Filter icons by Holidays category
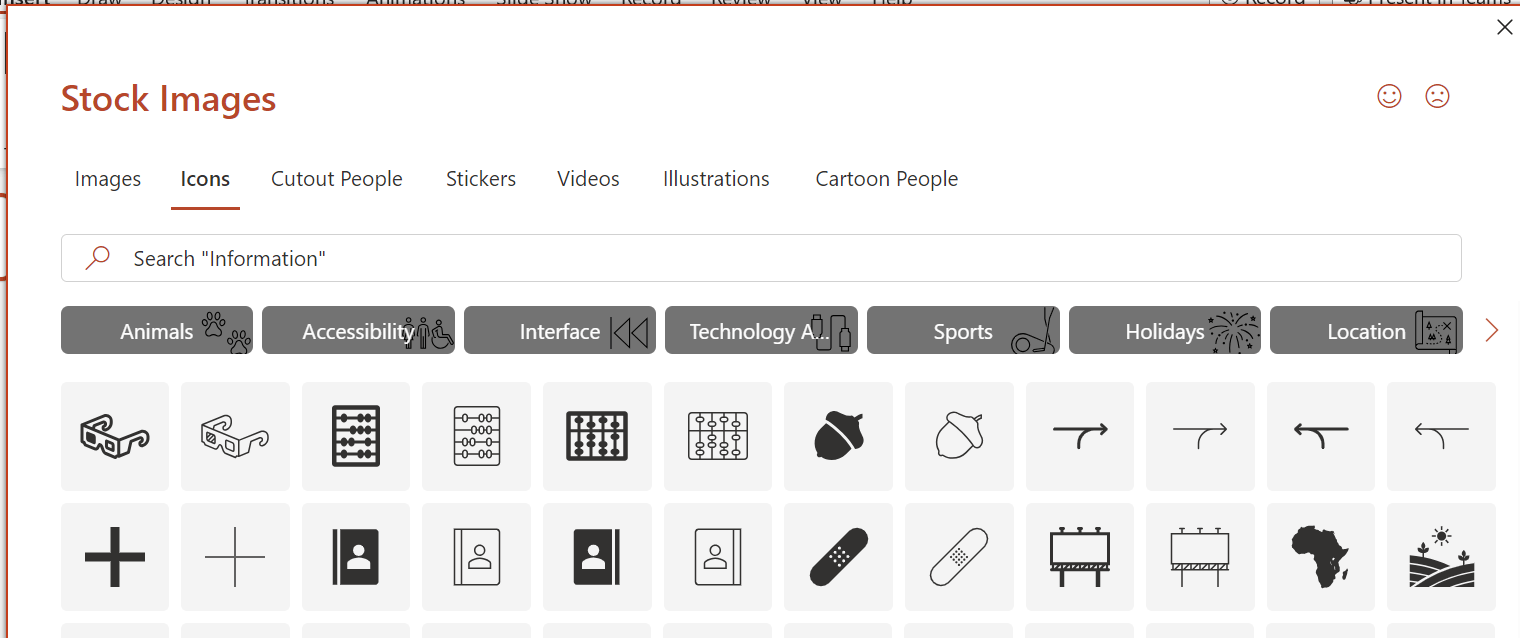The width and height of the screenshot is (1520, 638). point(1165,330)
